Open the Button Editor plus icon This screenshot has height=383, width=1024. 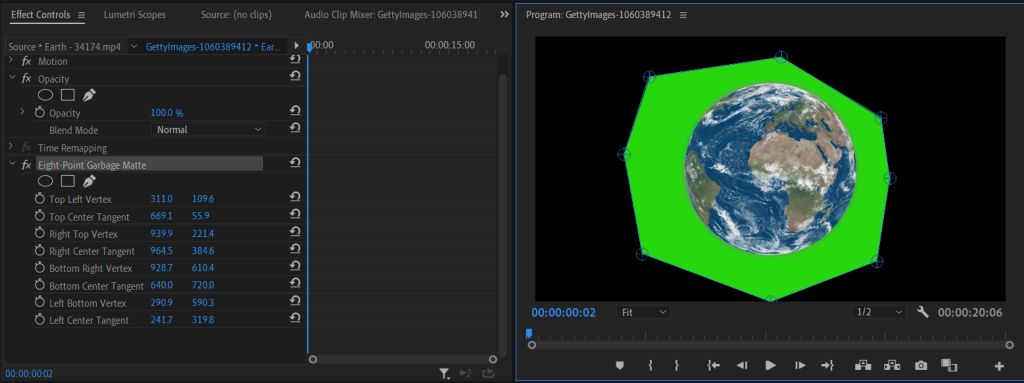999,366
